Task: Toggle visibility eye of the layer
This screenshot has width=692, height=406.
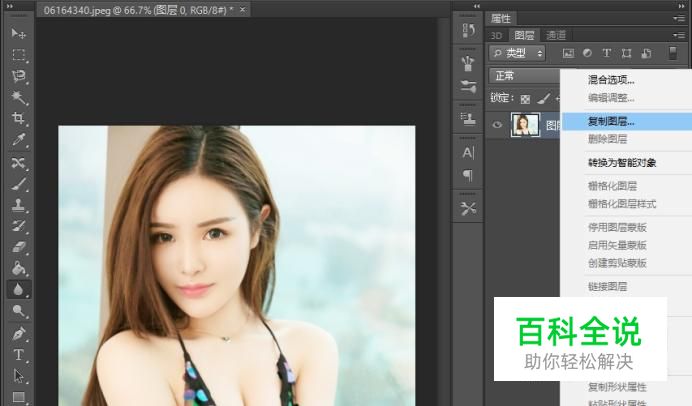Action: (x=497, y=125)
